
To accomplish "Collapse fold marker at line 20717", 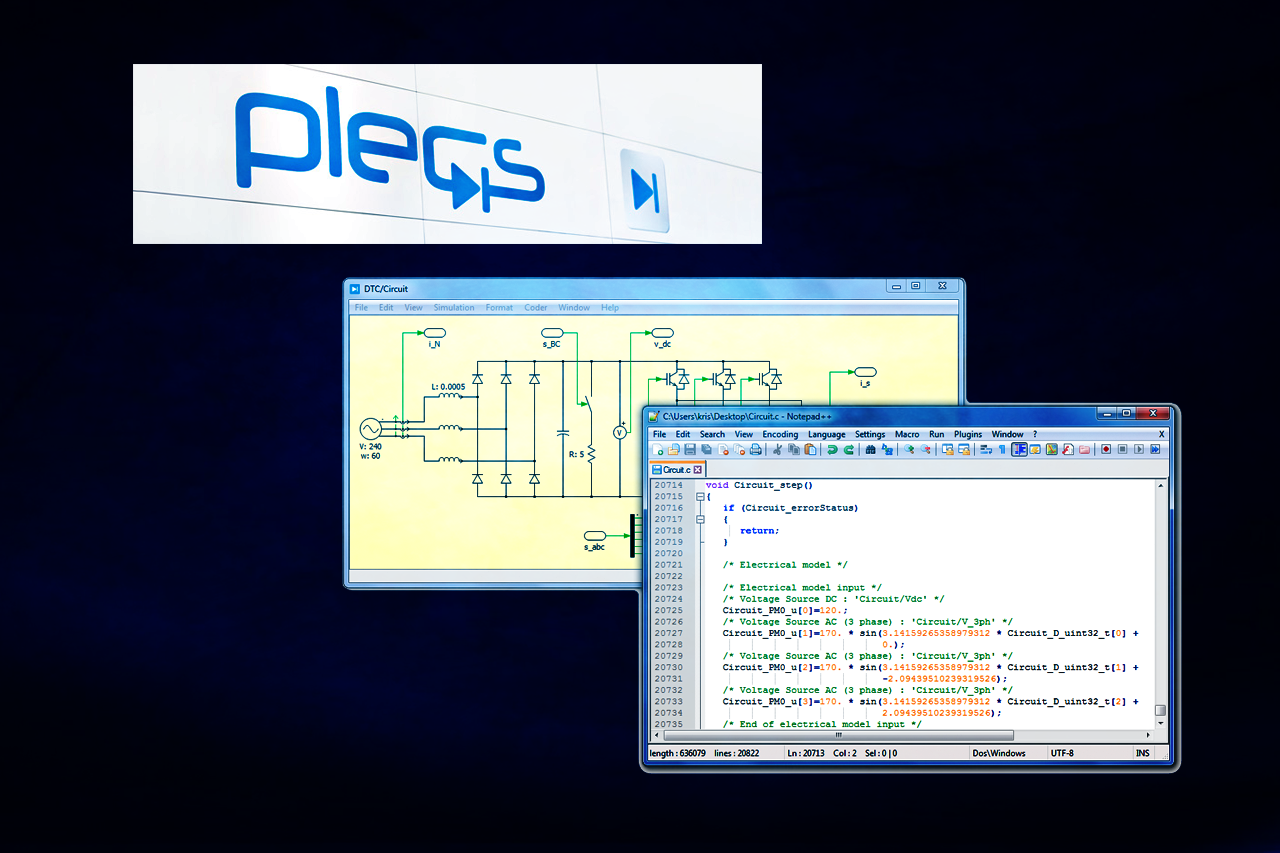I will point(700,519).
